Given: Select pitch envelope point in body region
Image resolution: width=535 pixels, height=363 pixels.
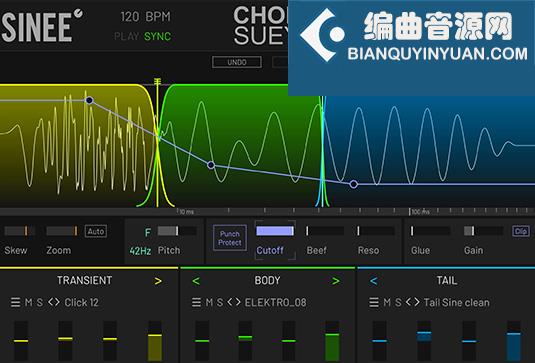Looking at the screenshot, I should pos(211,165).
